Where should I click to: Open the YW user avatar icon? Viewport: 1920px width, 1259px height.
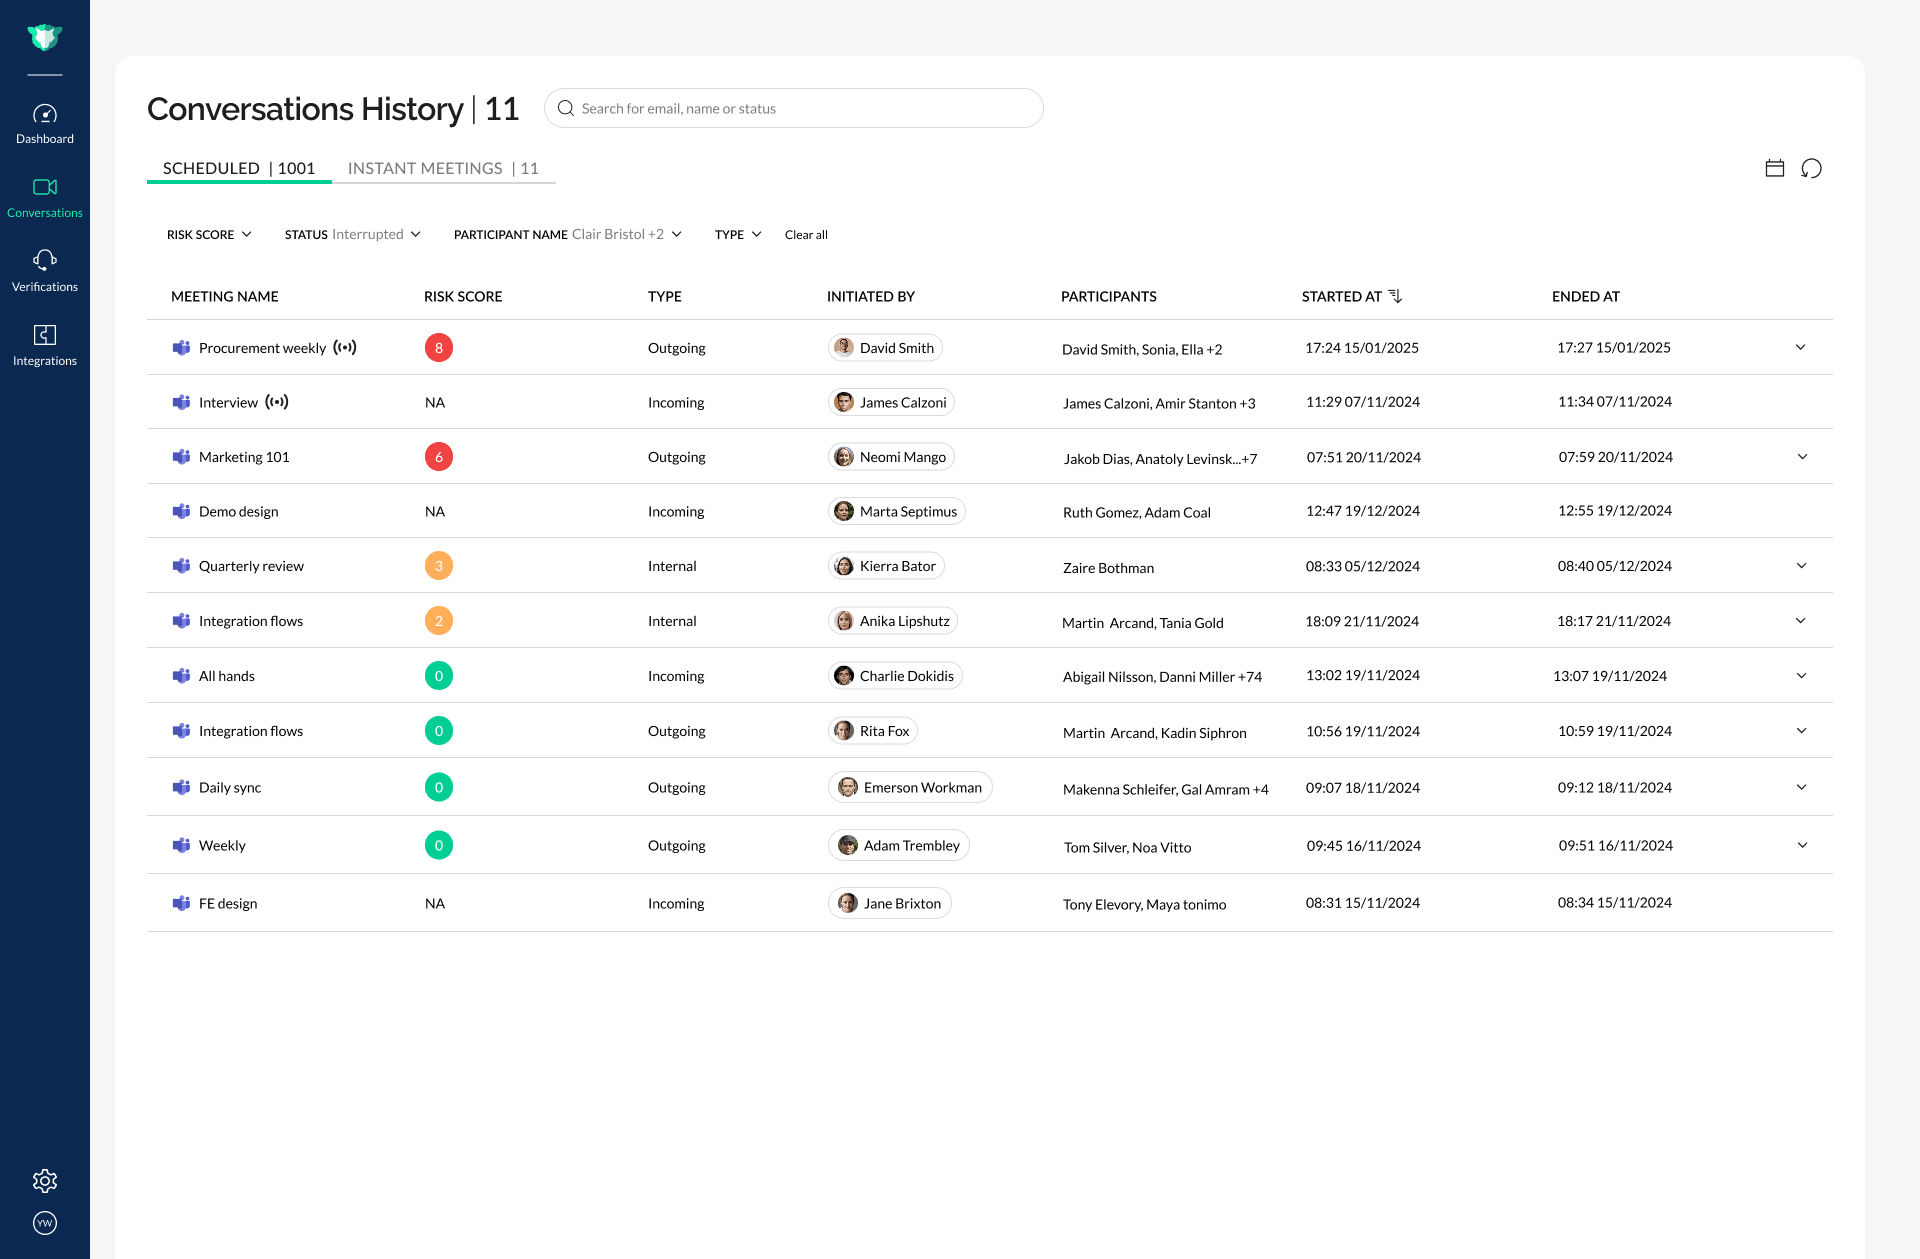point(45,1223)
